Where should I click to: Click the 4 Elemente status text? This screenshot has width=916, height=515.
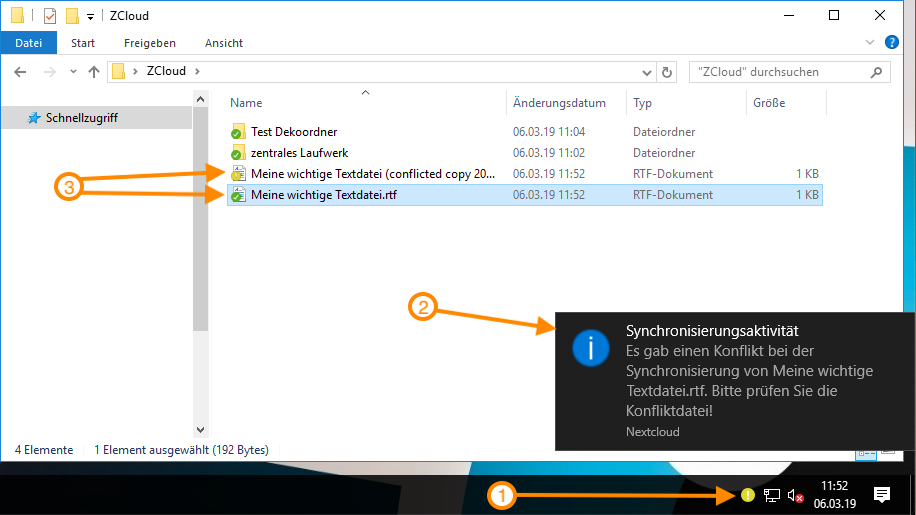tap(44, 450)
